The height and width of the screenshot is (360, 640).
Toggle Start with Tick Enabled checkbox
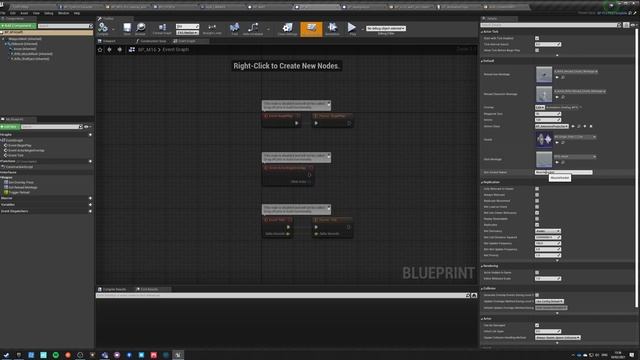(x=537, y=38)
